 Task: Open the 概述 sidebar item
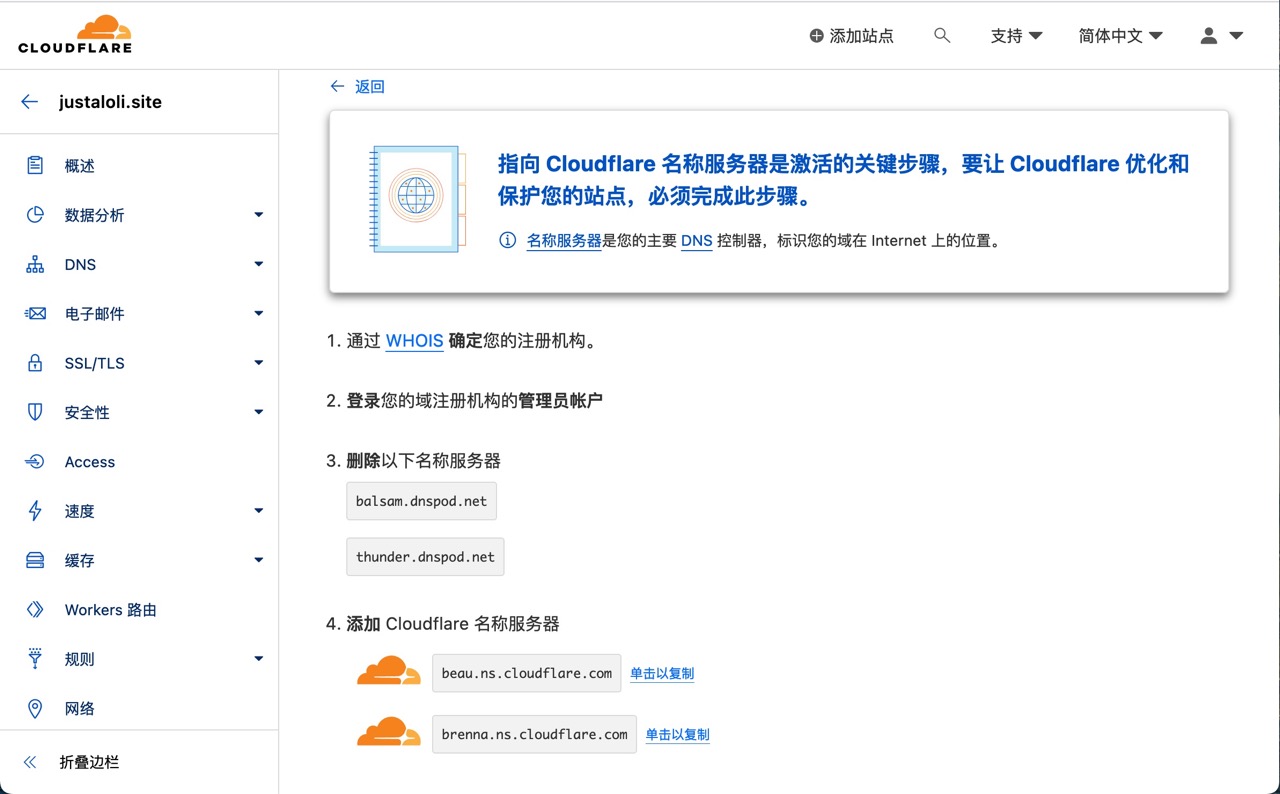(x=139, y=166)
